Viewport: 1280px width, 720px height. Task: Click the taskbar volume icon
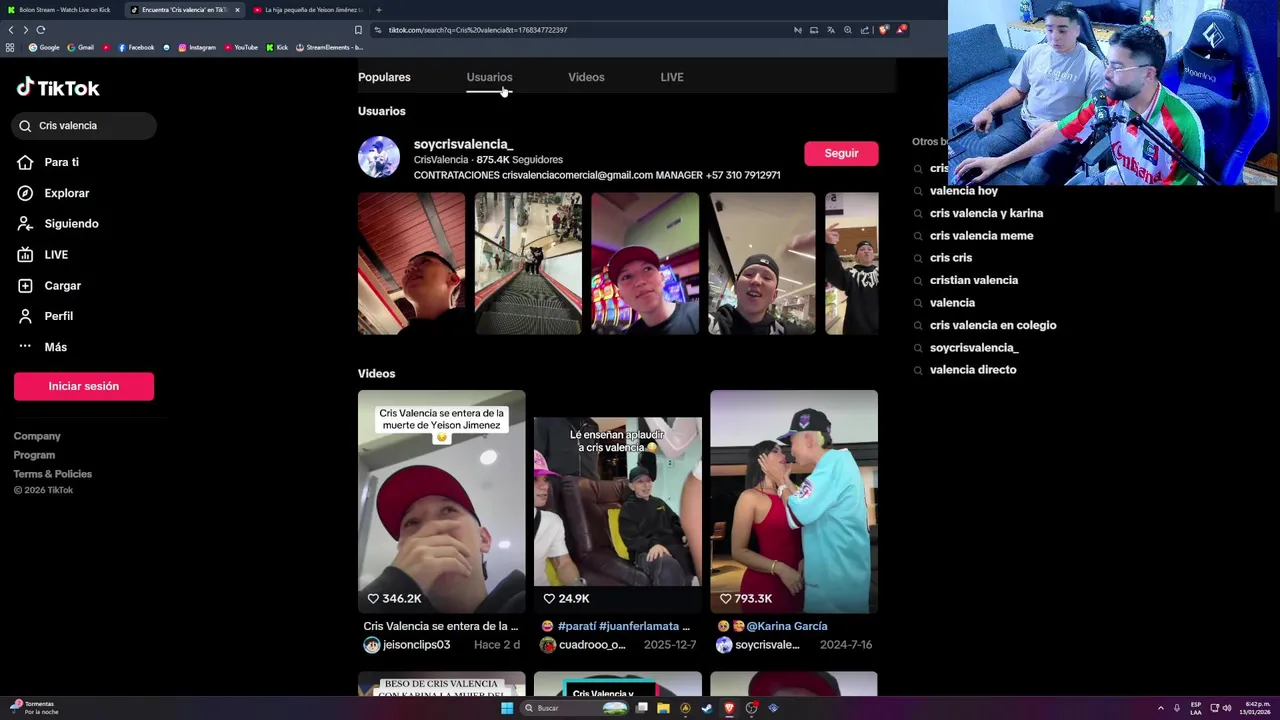[1227, 708]
